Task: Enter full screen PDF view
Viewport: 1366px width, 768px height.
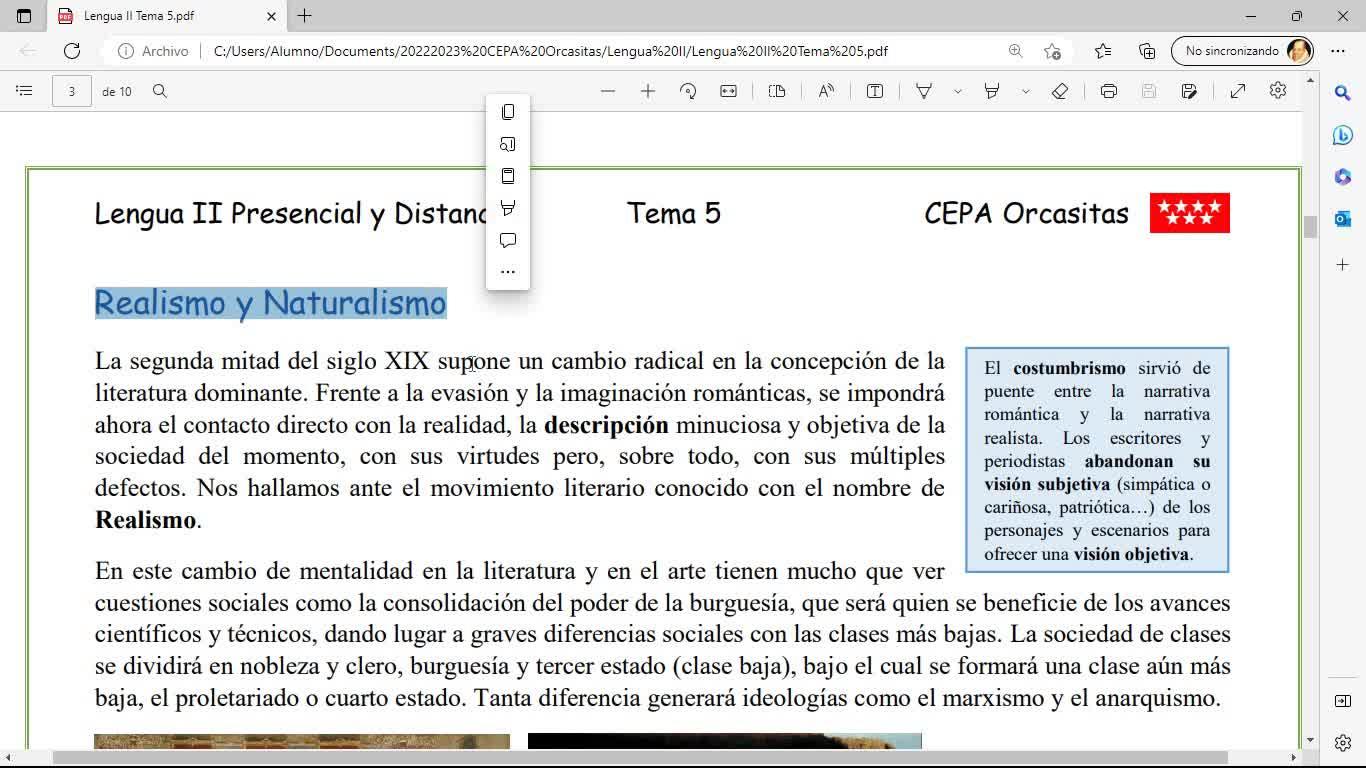Action: point(1238,91)
